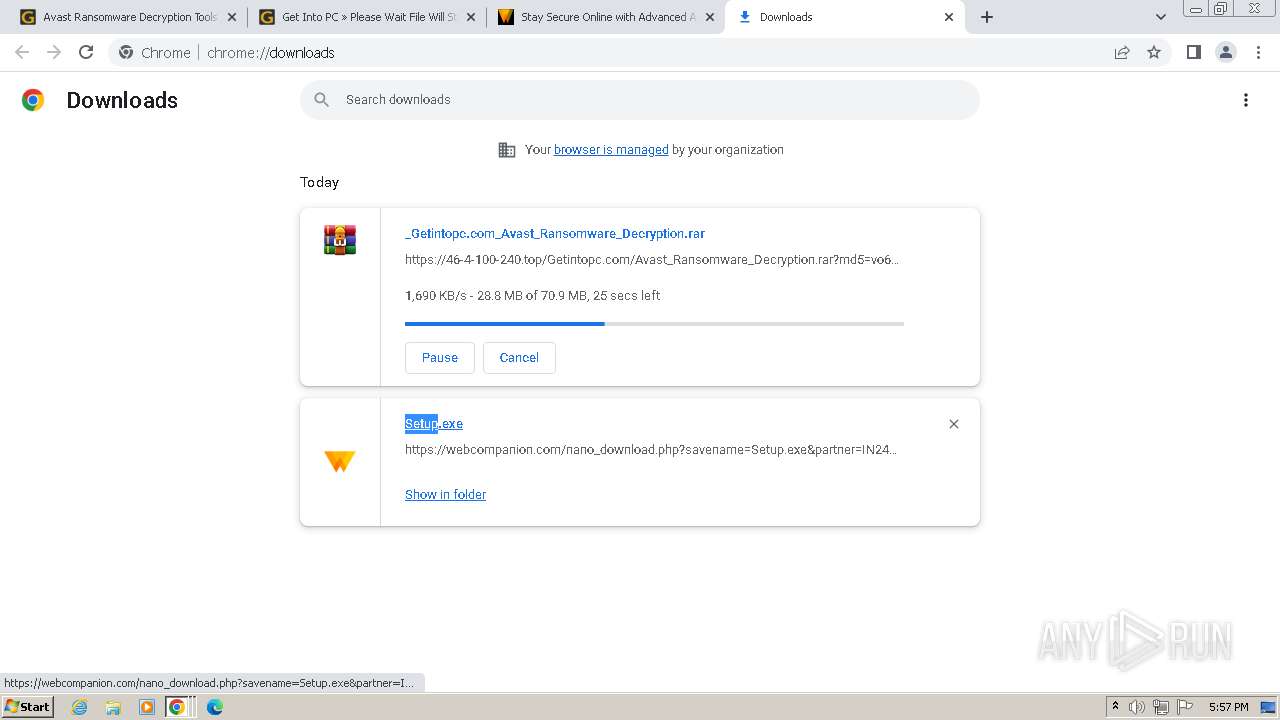Open the Chrome profile avatar
Viewport: 1280px width, 720px height.
pyautogui.click(x=1225, y=52)
